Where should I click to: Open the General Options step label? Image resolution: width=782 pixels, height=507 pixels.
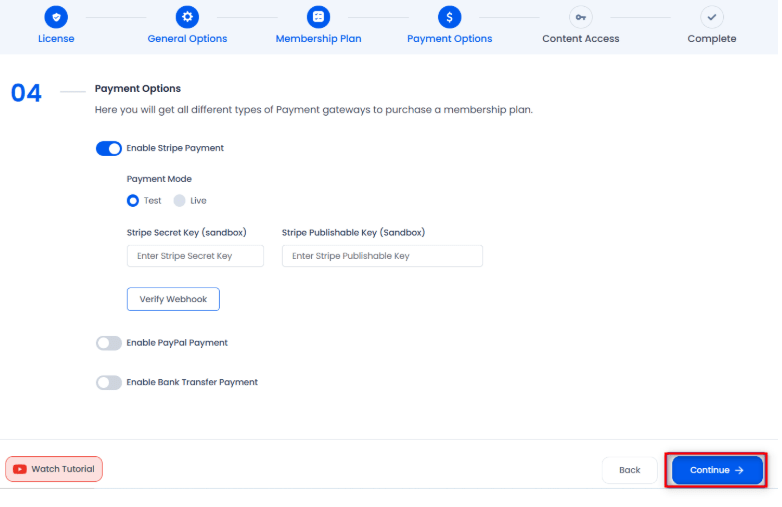point(187,38)
